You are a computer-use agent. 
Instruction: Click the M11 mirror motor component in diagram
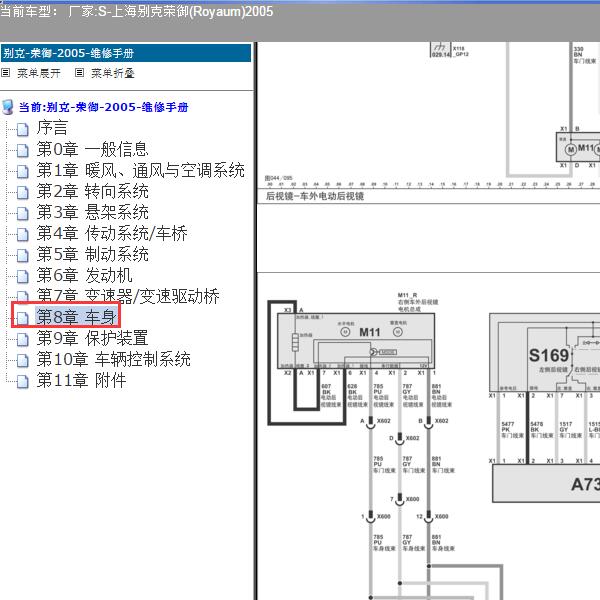coord(356,341)
